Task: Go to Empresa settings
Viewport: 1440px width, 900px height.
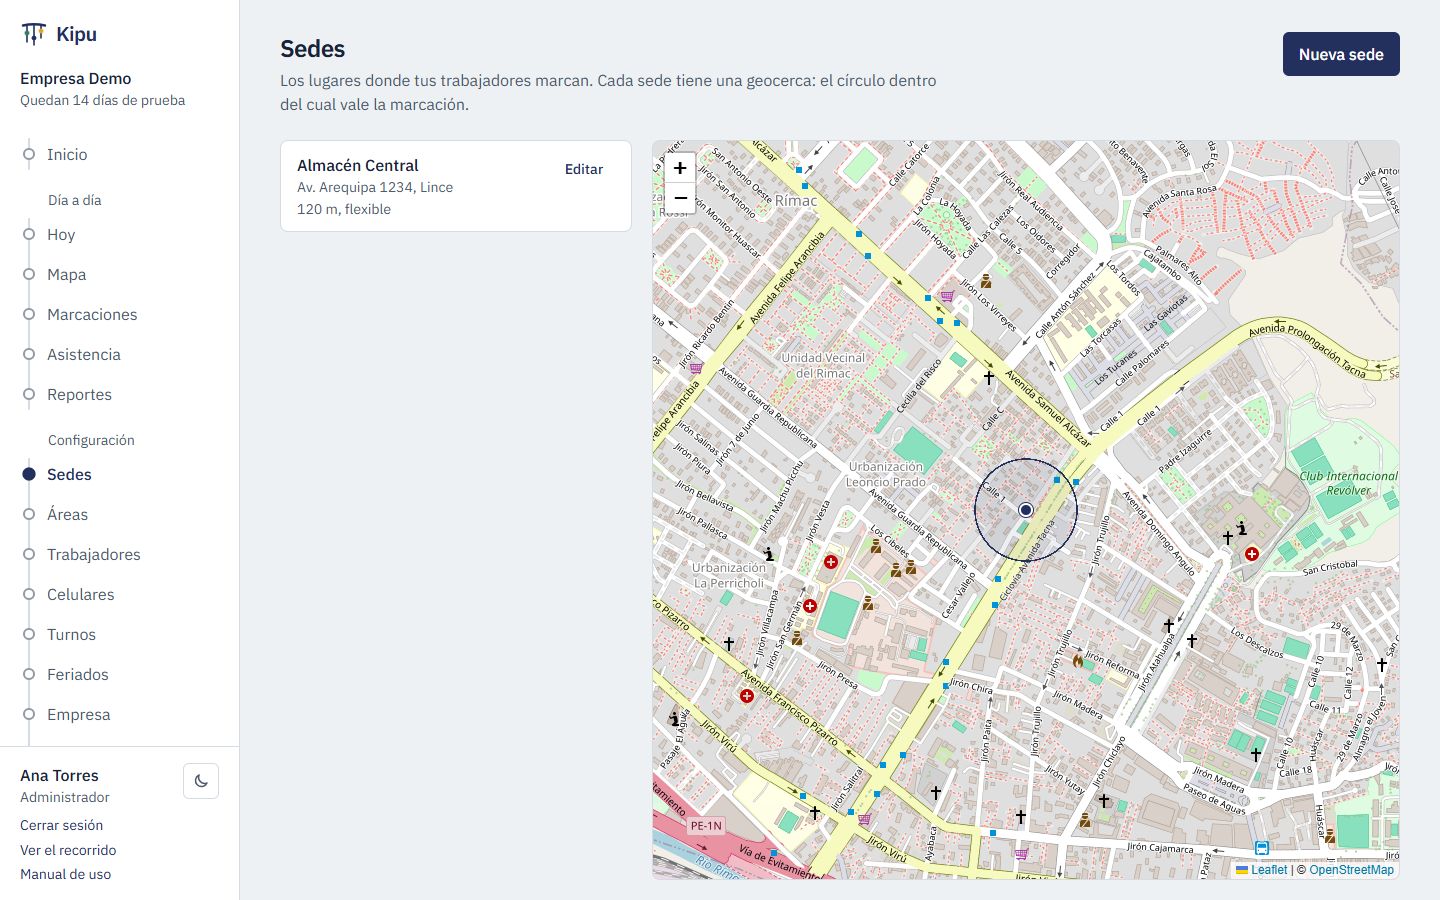Action: click(x=79, y=714)
